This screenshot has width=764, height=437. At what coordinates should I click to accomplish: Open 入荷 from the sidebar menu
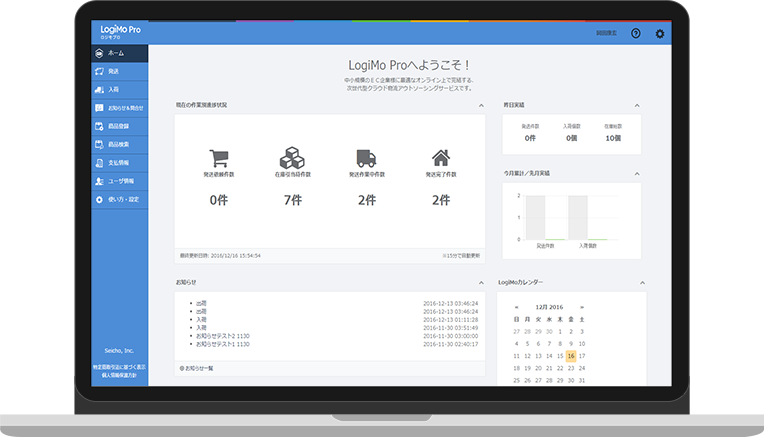point(119,89)
